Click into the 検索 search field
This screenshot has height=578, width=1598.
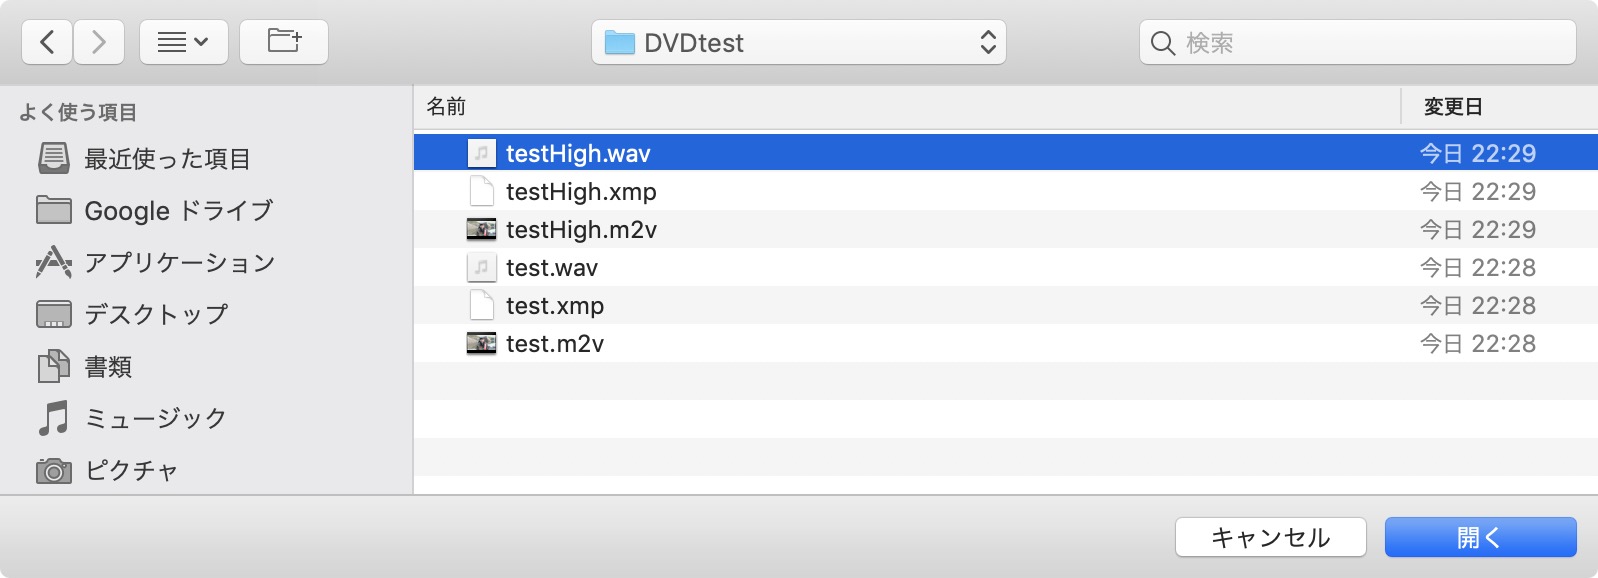tap(1370, 42)
